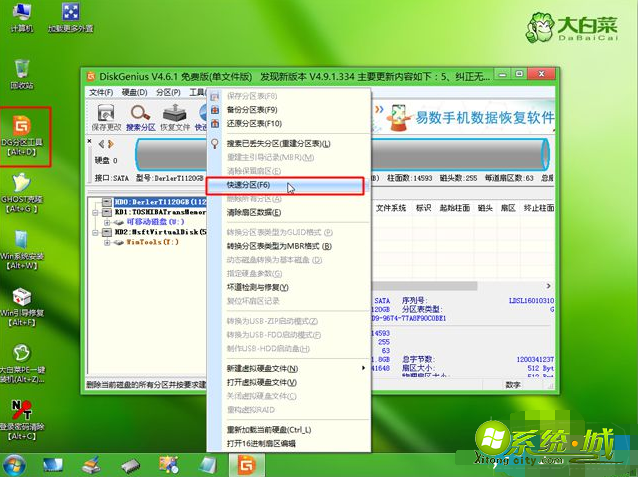Screen dimensions: 638x477
Task: Click the 保存更改 toolbar icon
Action: coord(106,117)
